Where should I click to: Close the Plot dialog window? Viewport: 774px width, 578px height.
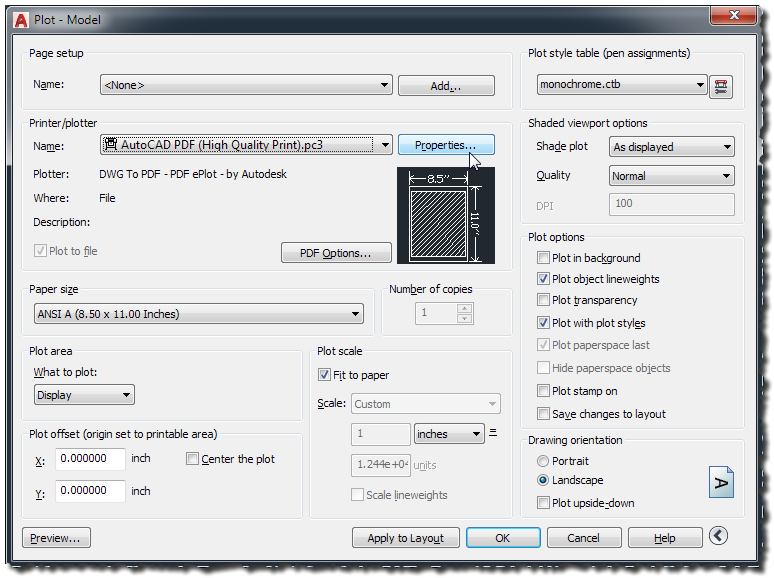(734, 15)
